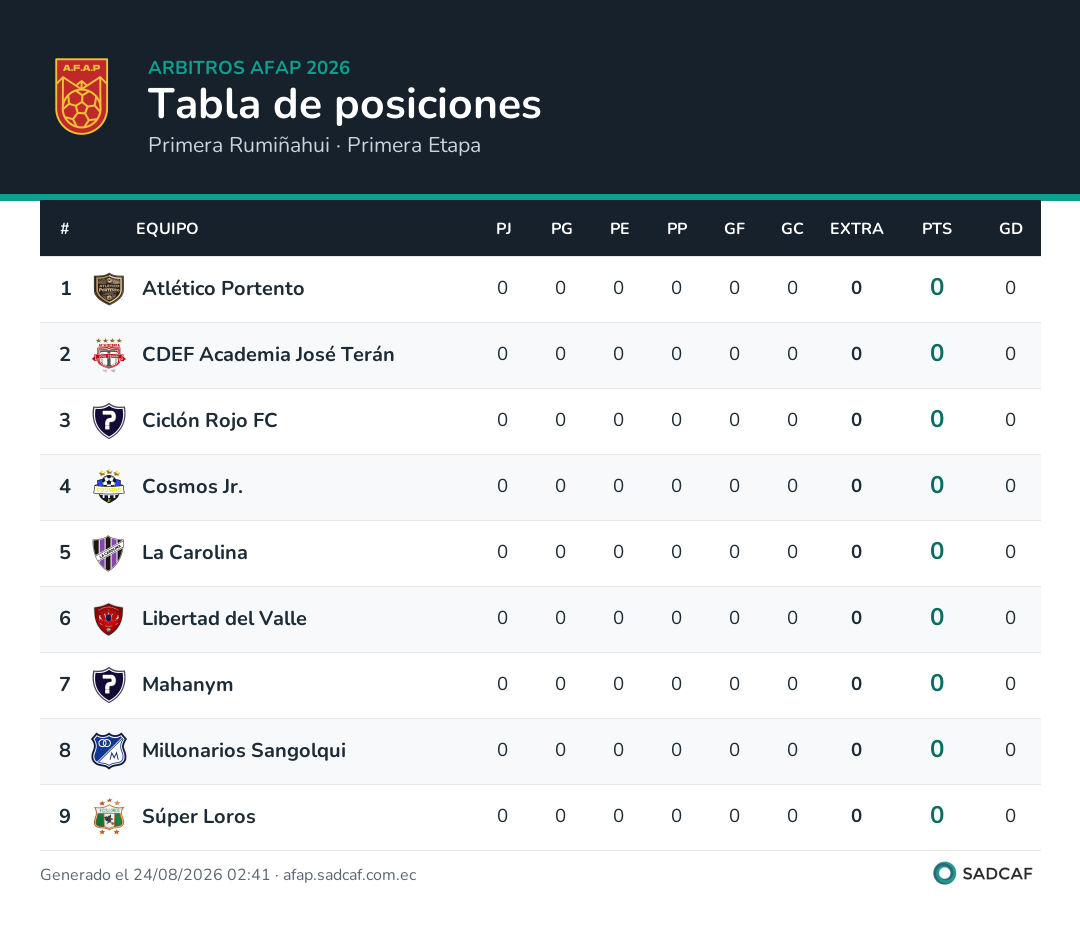The width and height of the screenshot is (1080, 926).
Task: Click Mahanym question-mark crest
Action: tap(109, 685)
